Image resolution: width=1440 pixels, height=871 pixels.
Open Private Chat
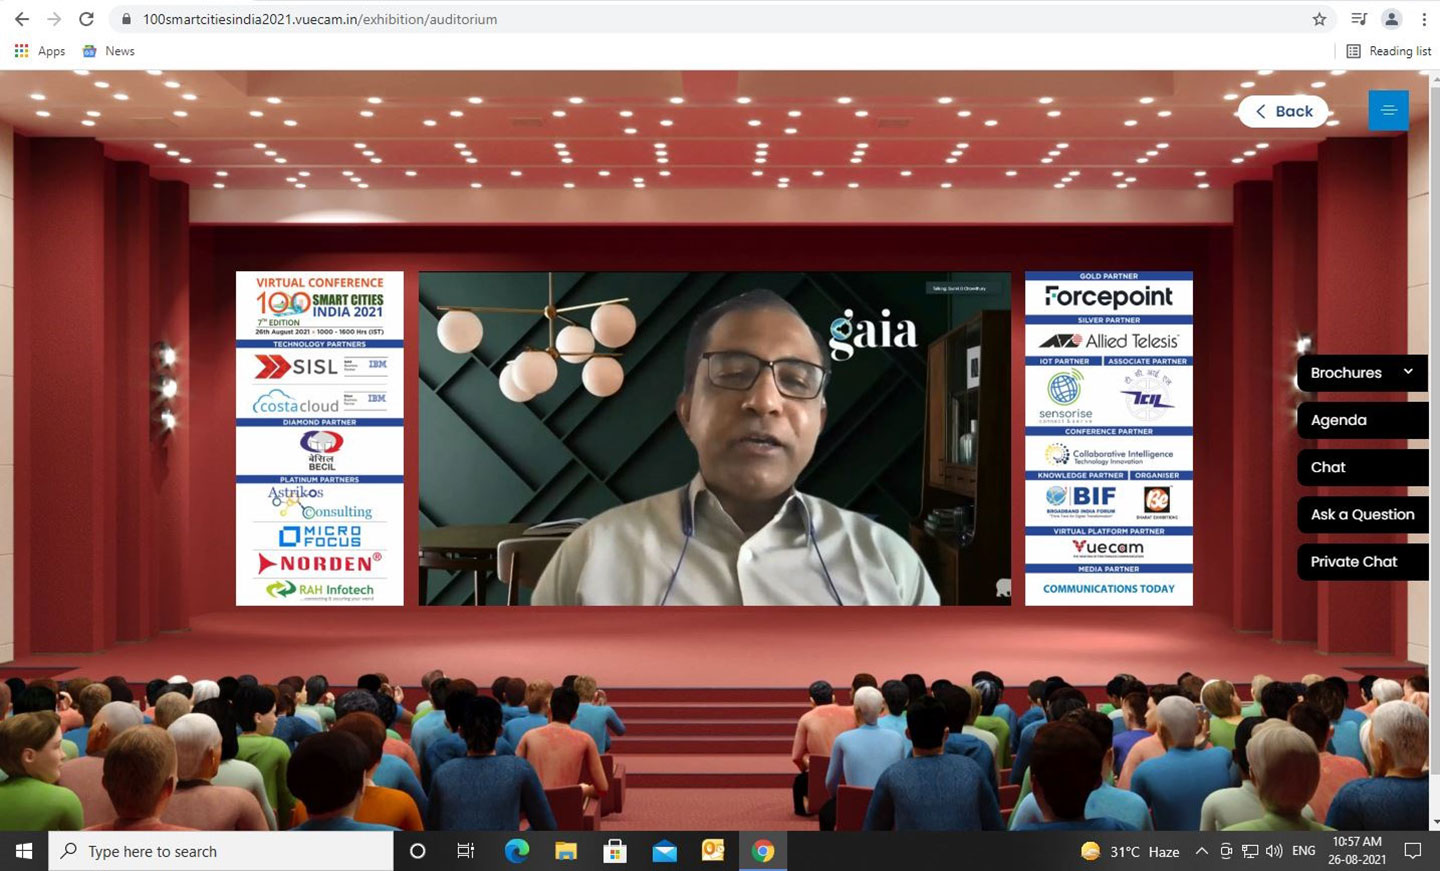coord(1362,562)
